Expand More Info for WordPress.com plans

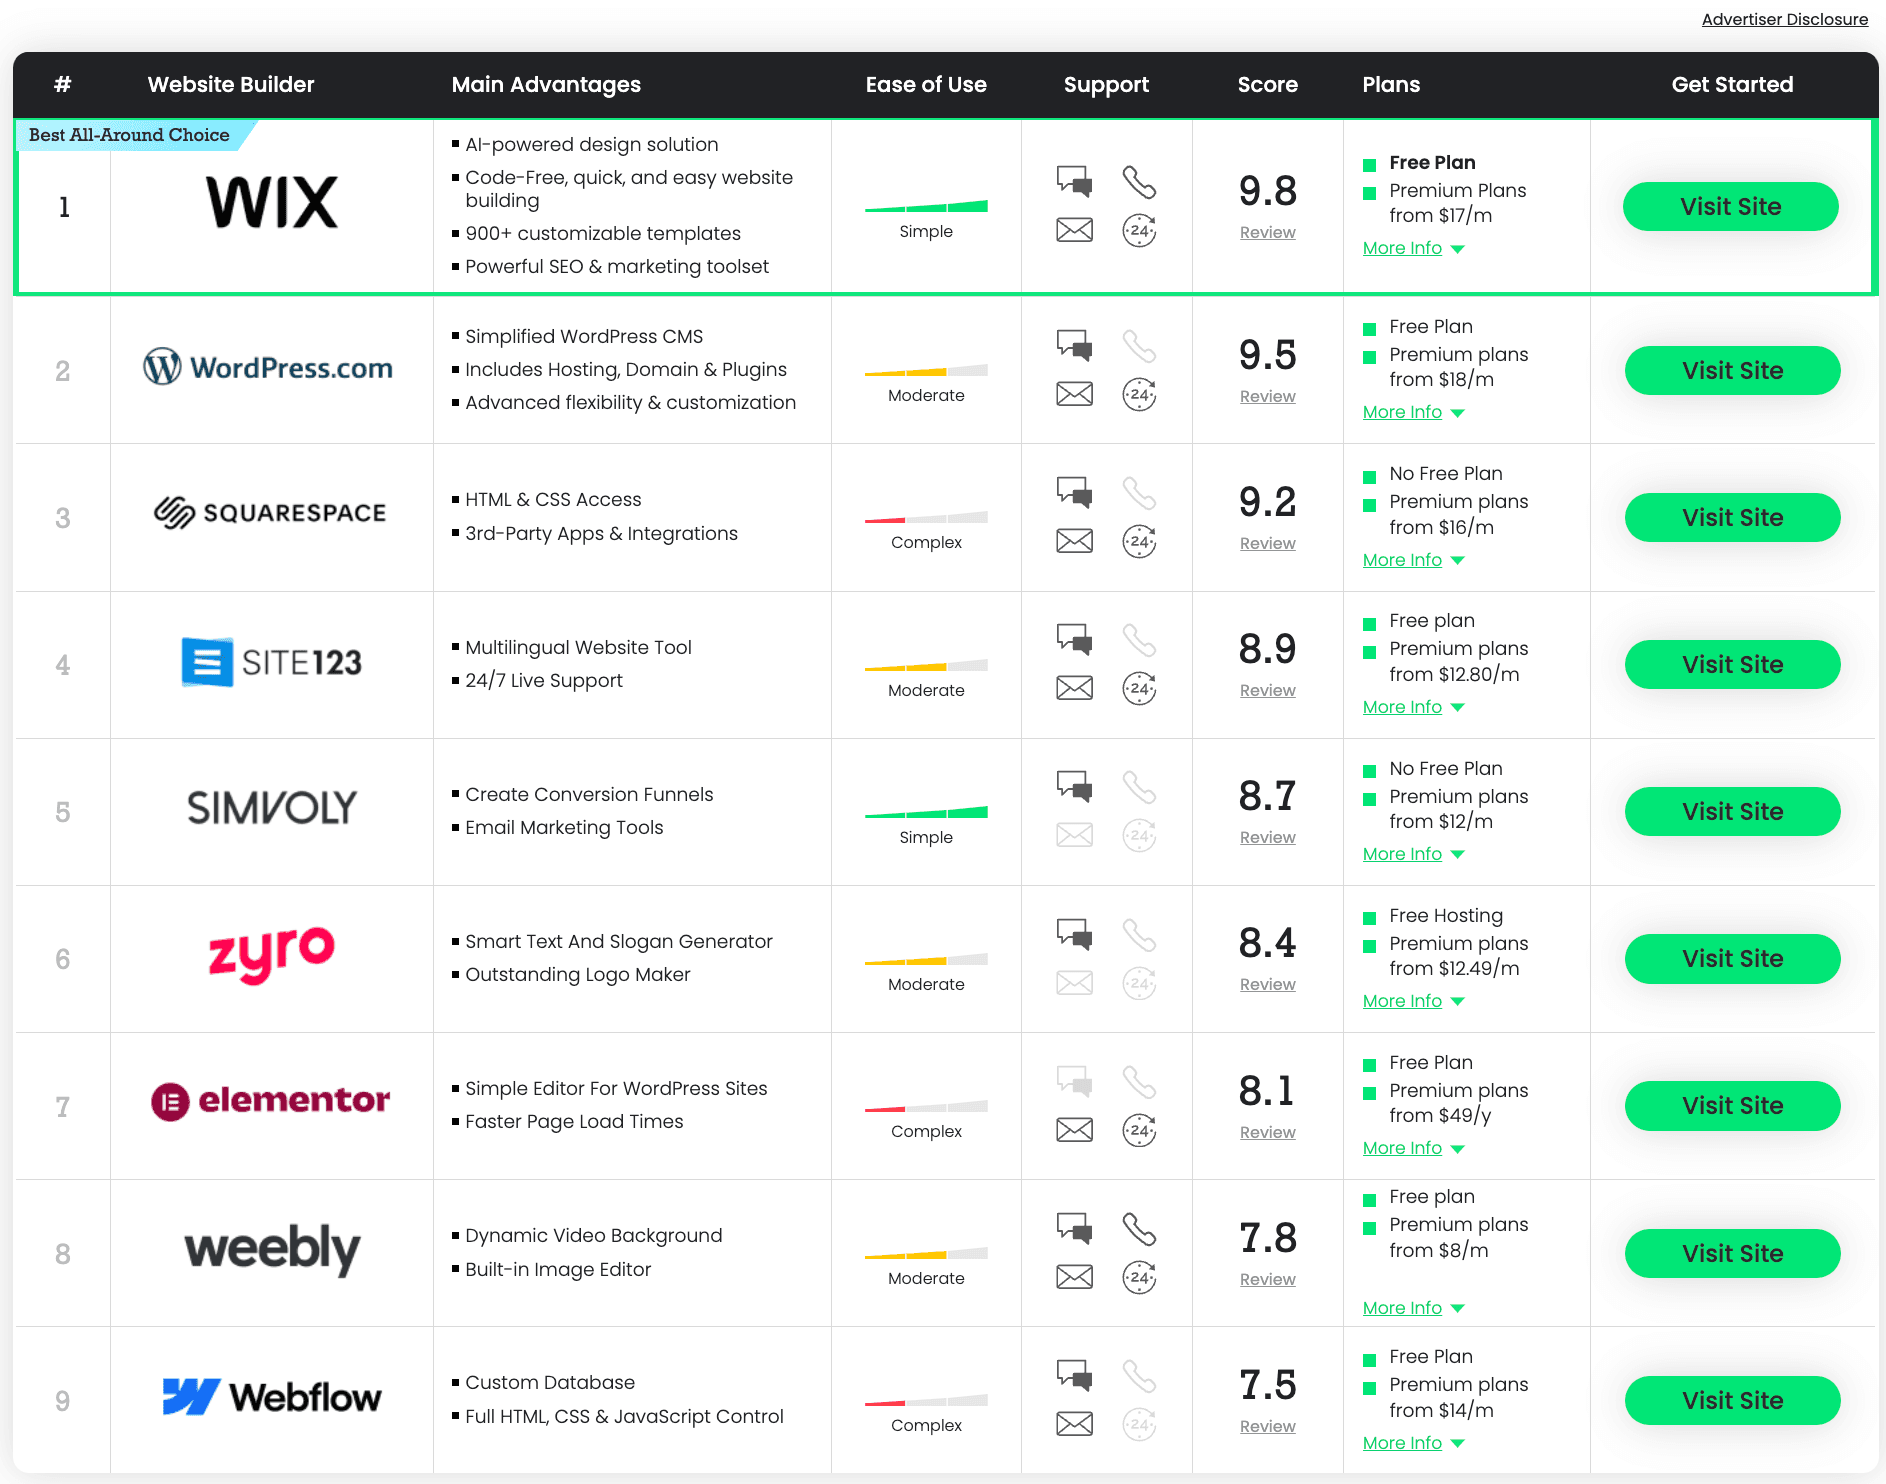1413,412
